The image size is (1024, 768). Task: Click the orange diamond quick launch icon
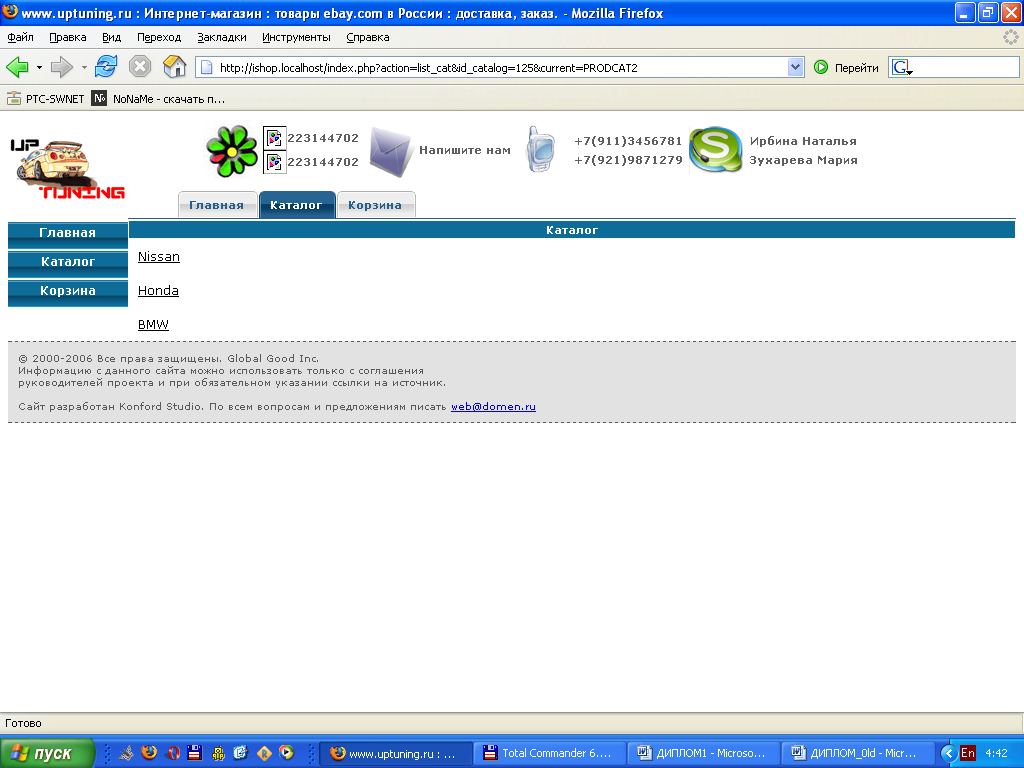tap(264, 753)
